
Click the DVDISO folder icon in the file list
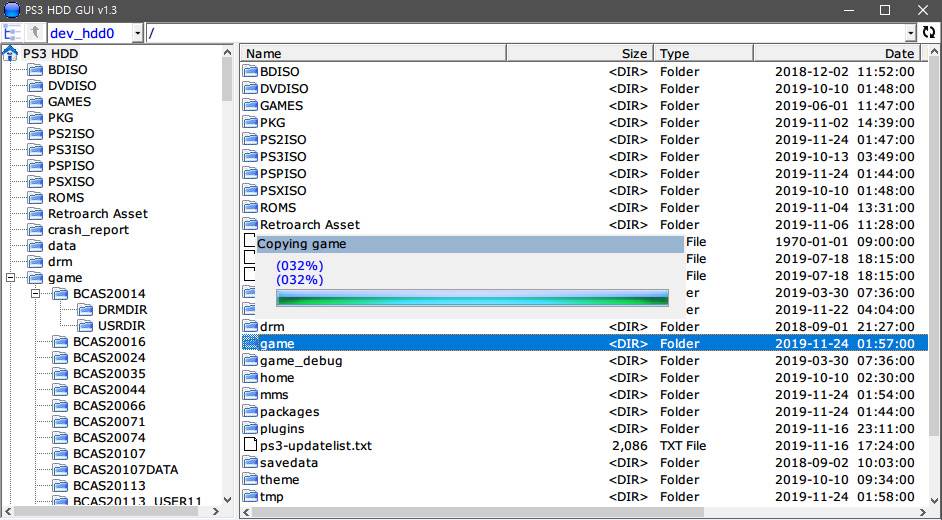tap(250, 88)
